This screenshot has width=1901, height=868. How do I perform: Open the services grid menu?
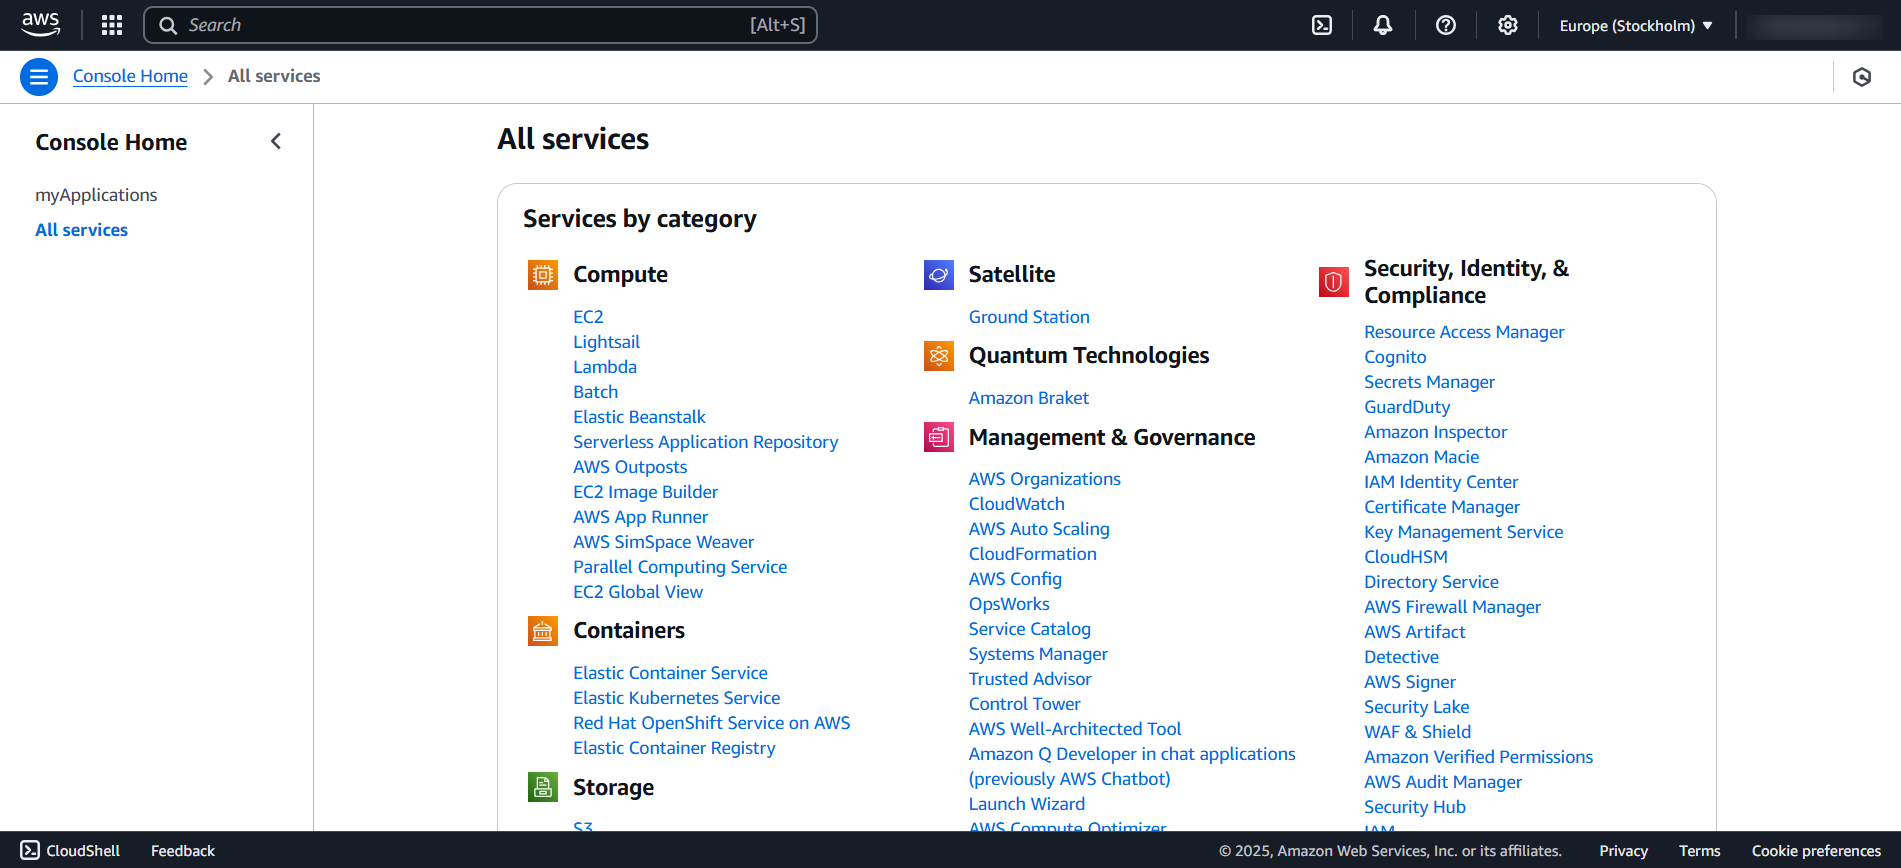pyautogui.click(x=112, y=25)
